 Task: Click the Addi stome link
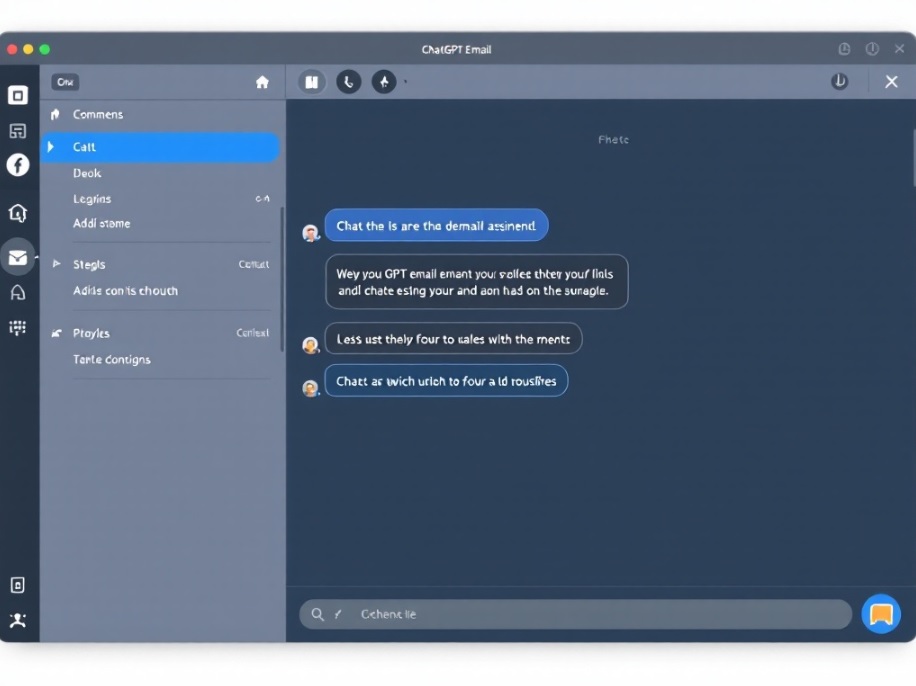102,223
